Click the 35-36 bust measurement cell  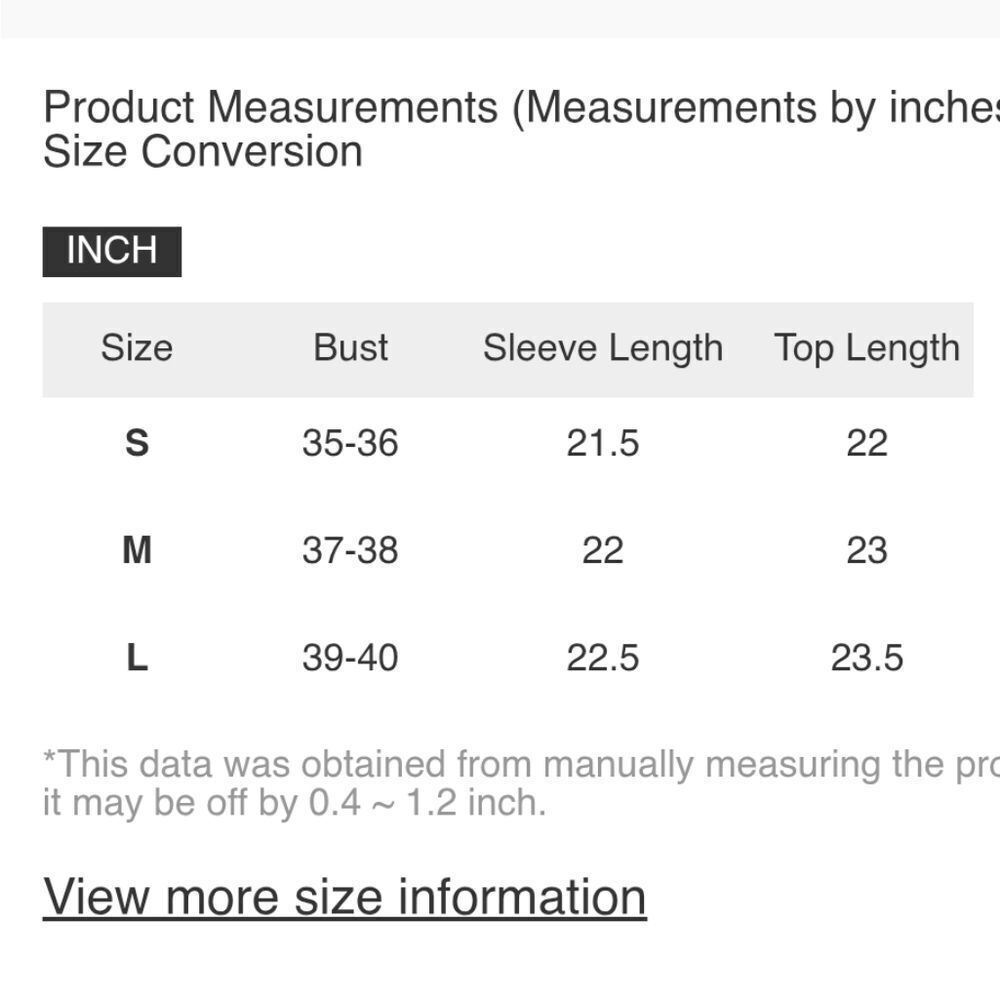tap(350, 443)
